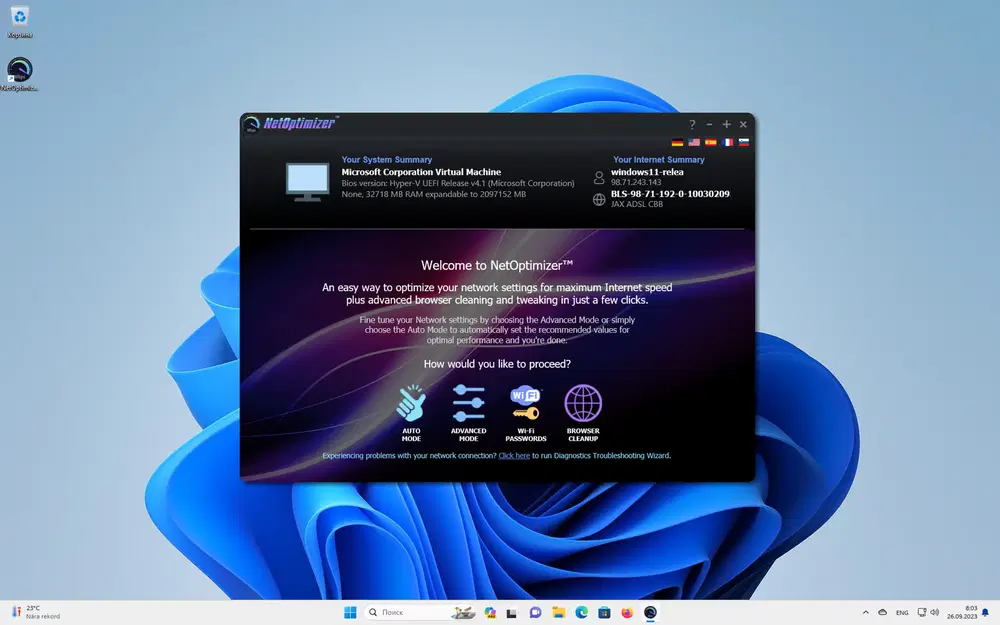Click the volume speaker tray icon

935,612
